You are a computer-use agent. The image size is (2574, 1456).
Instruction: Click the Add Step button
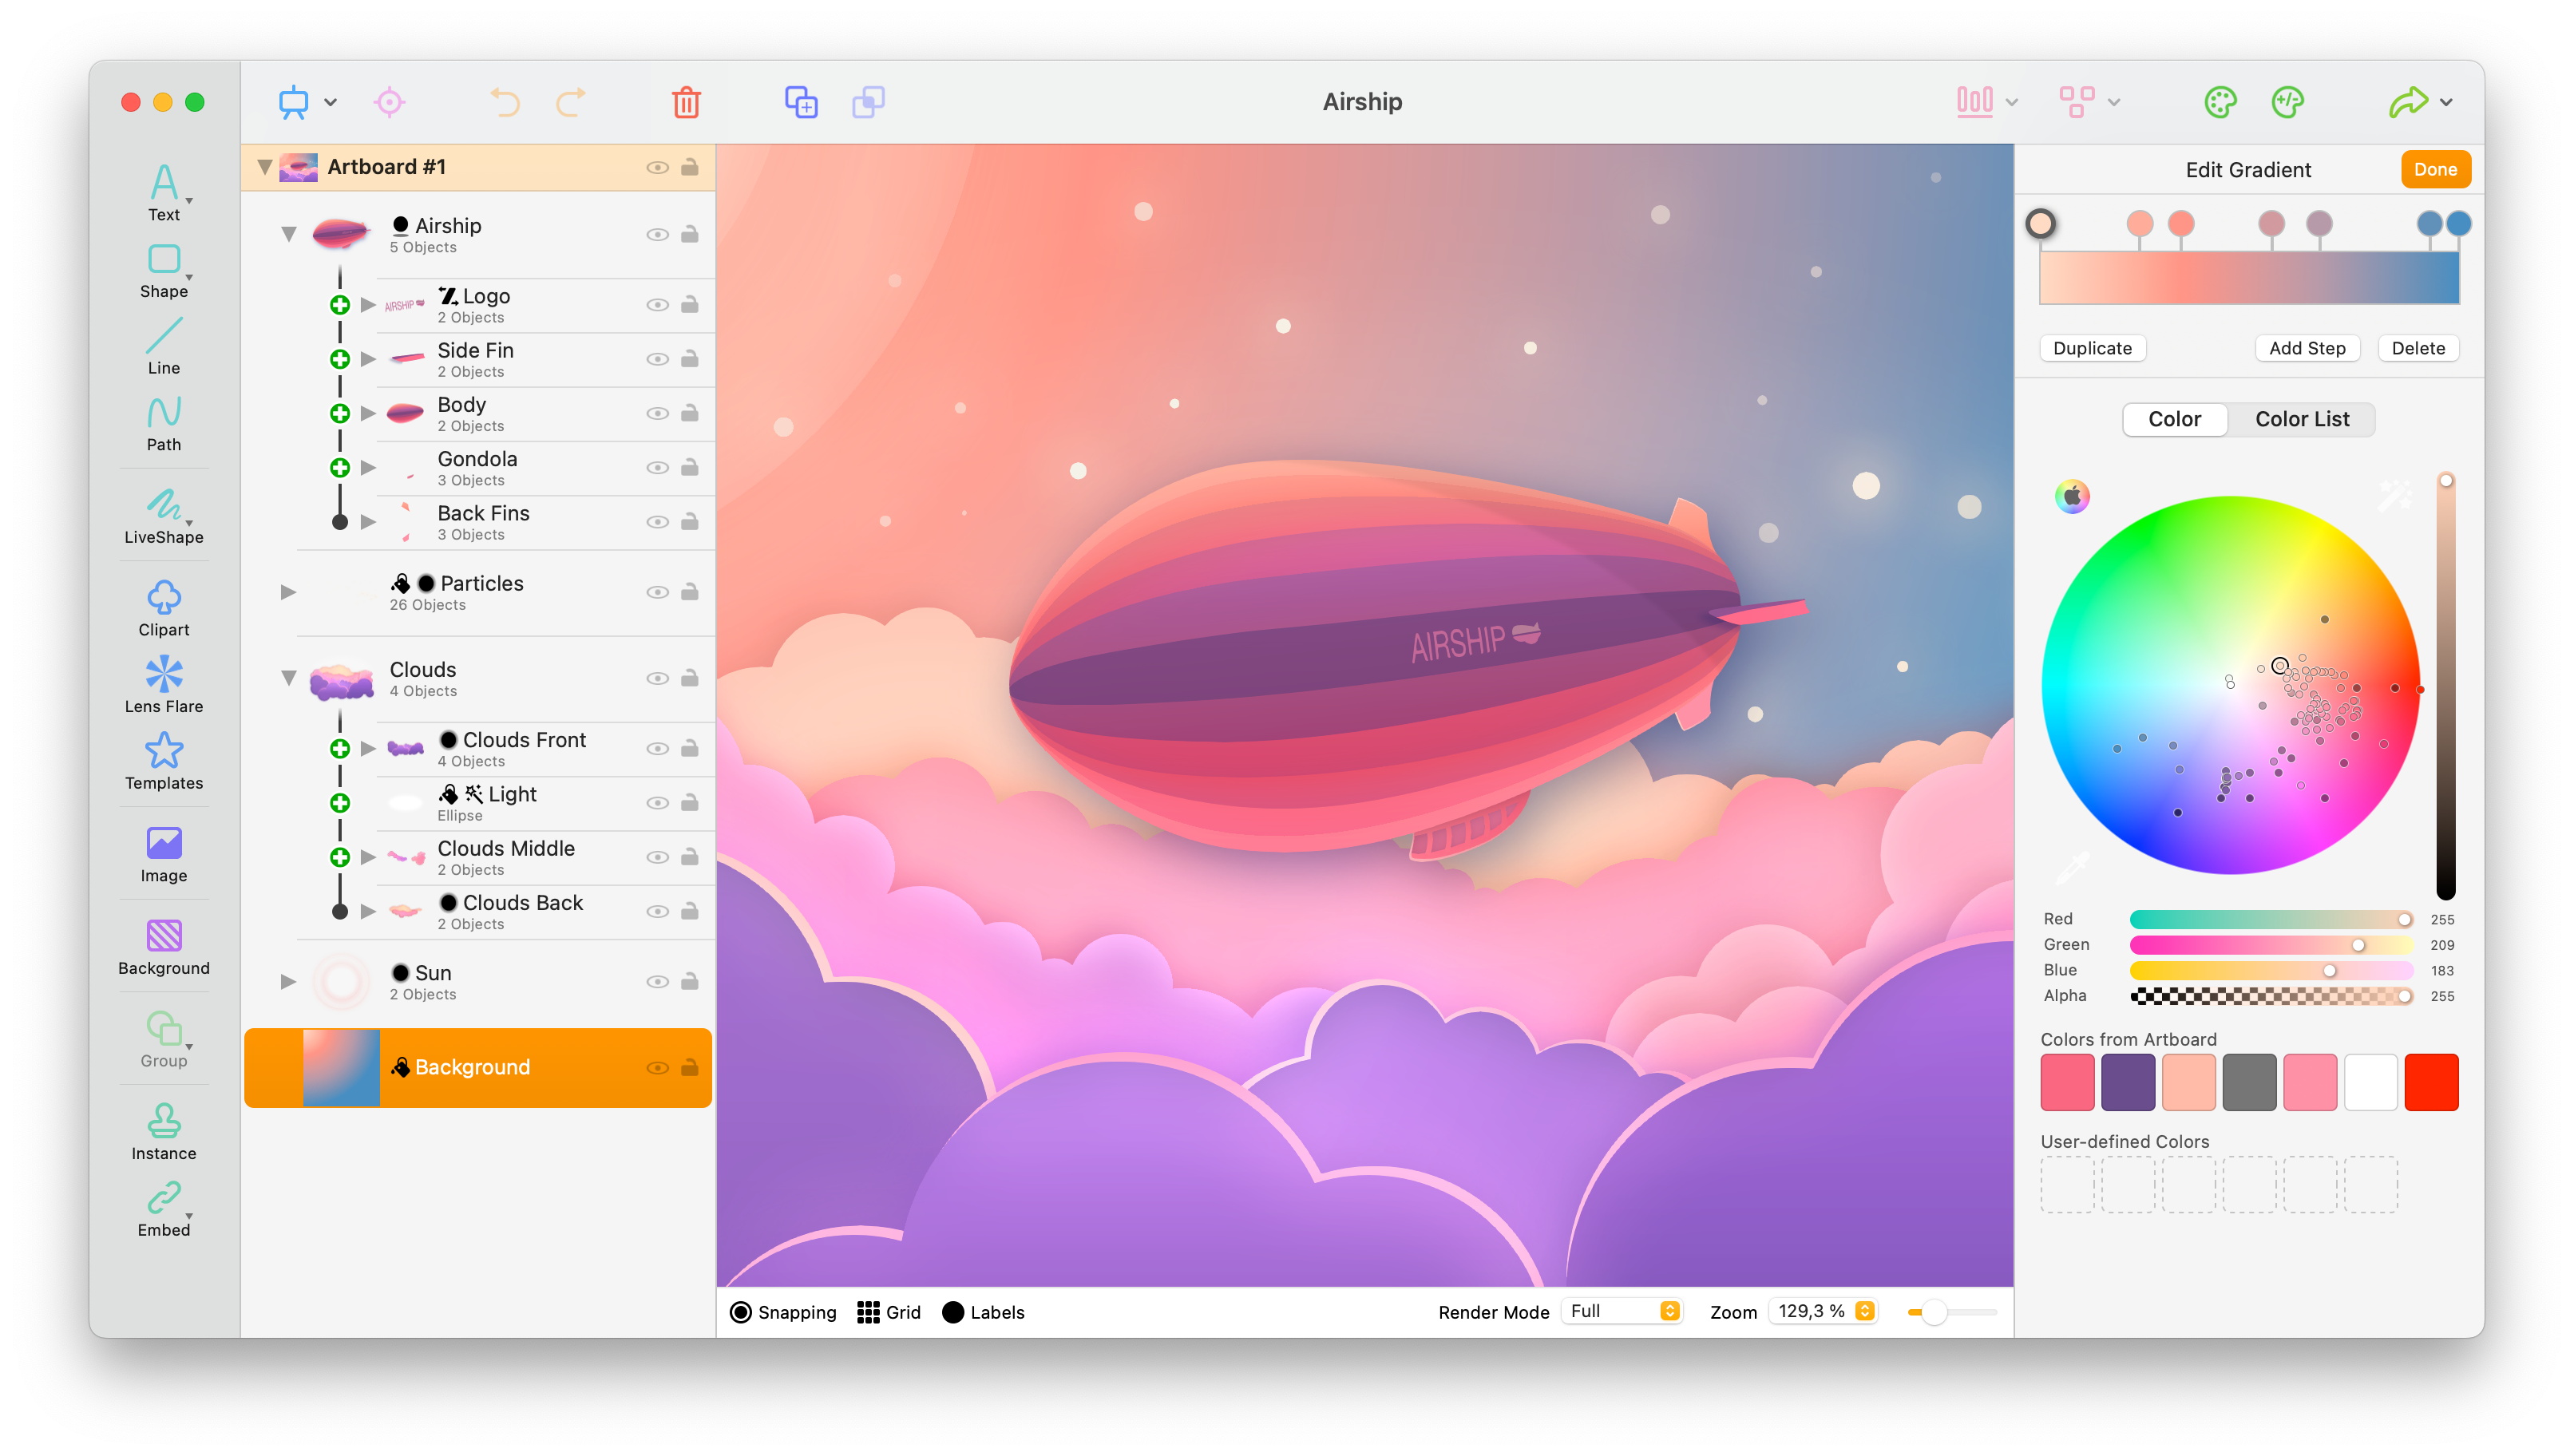point(2307,348)
